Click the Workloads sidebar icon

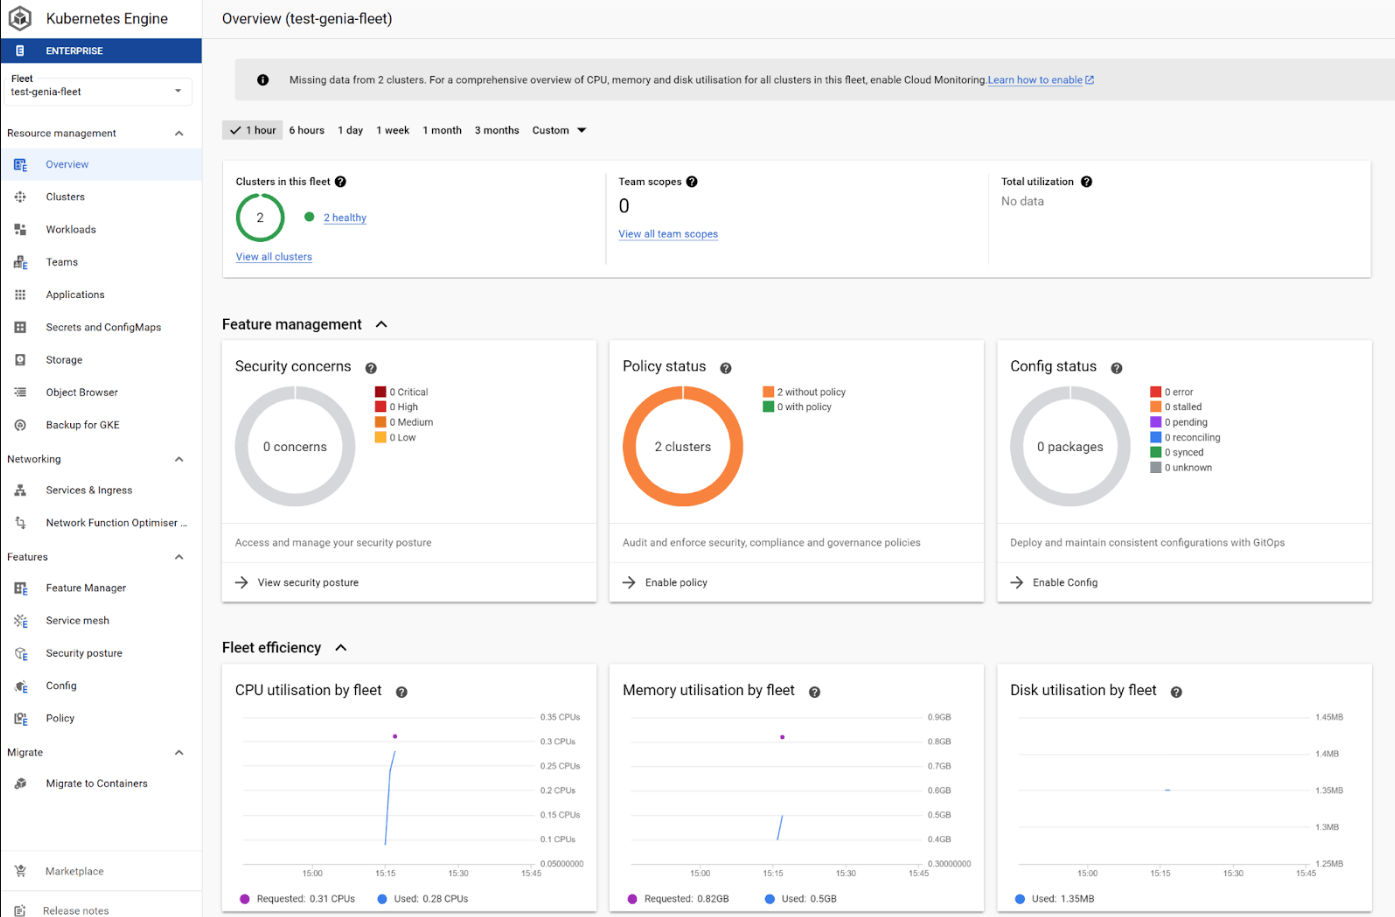point(20,230)
